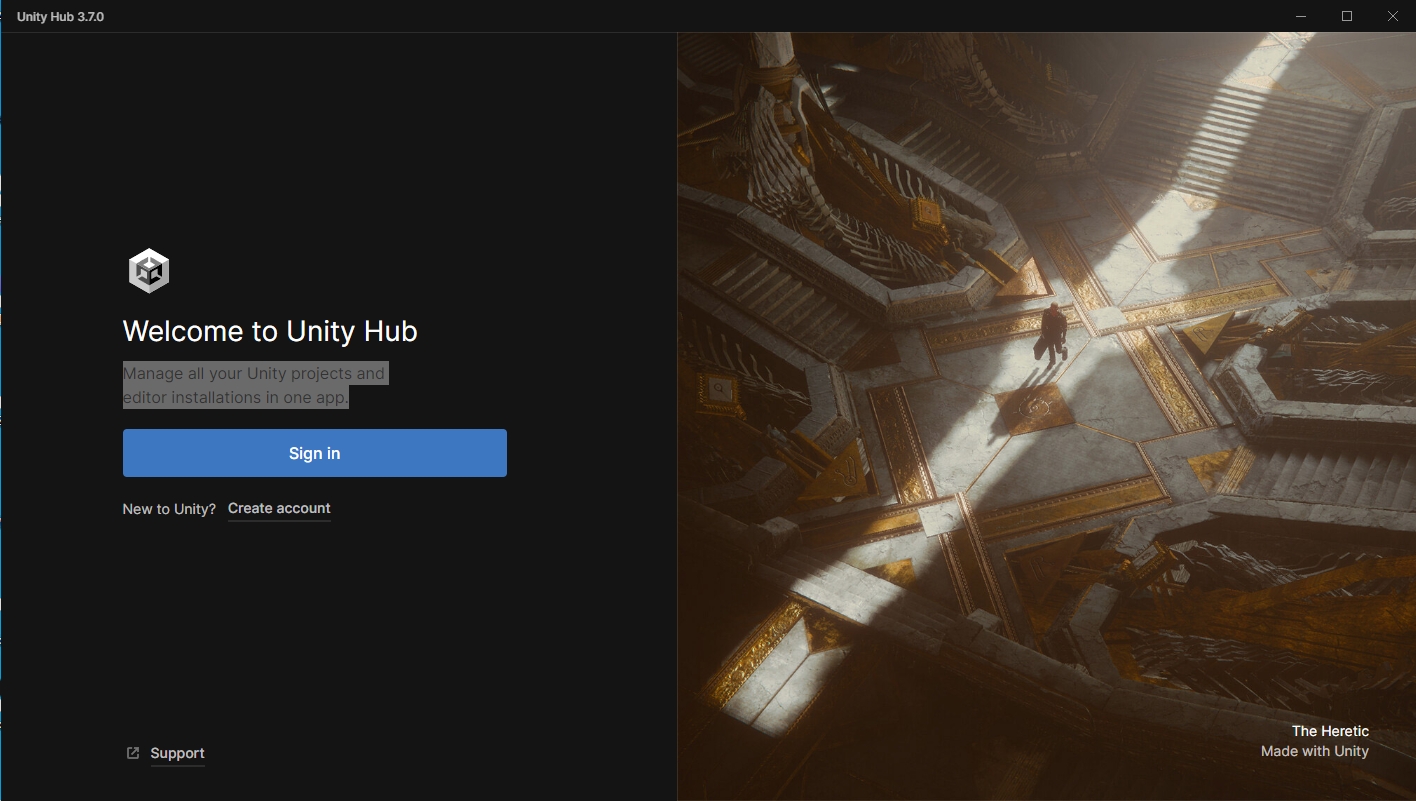Click the magnifier emblem tile in the artwork
This screenshot has width=1416, height=801.
(719, 387)
